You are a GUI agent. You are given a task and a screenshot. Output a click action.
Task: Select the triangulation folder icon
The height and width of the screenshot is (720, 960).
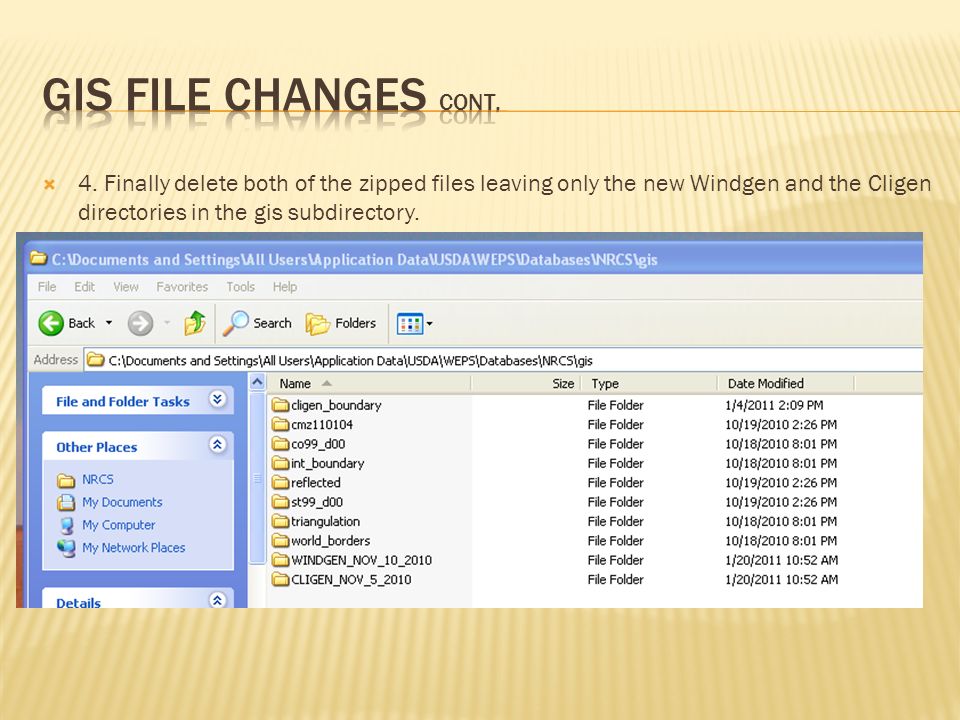coord(280,521)
